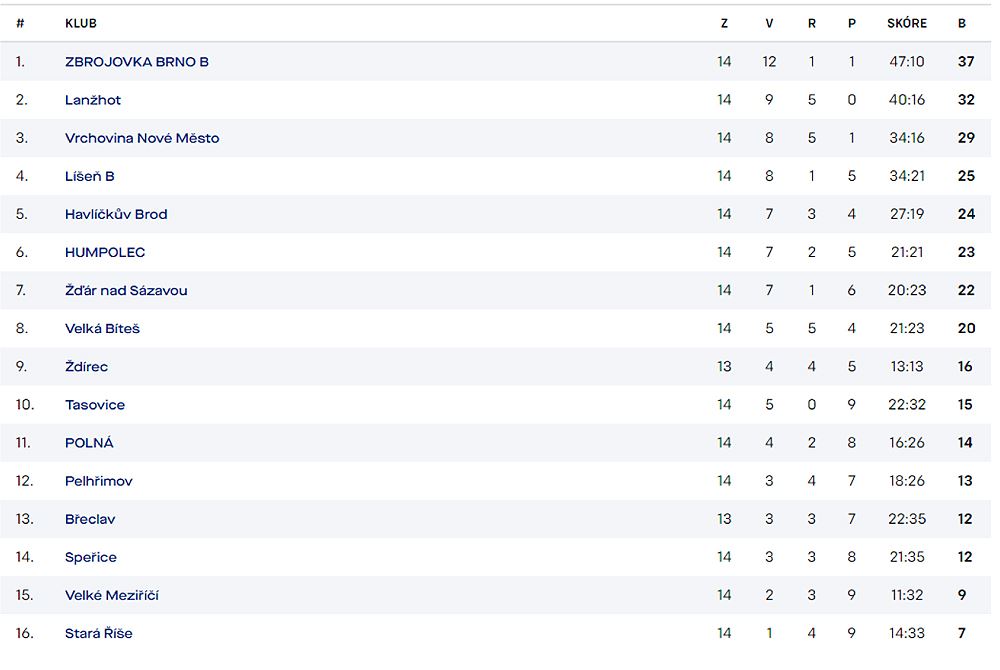The height and width of the screenshot is (670, 1000).
Task: Open the HUMPOLEC club link
Action: click(105, 252)
